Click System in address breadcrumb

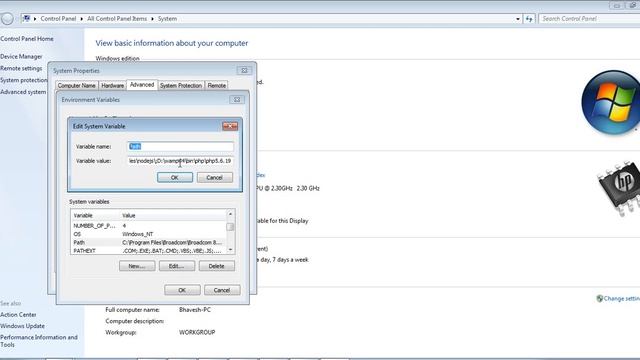coord(167,19)
